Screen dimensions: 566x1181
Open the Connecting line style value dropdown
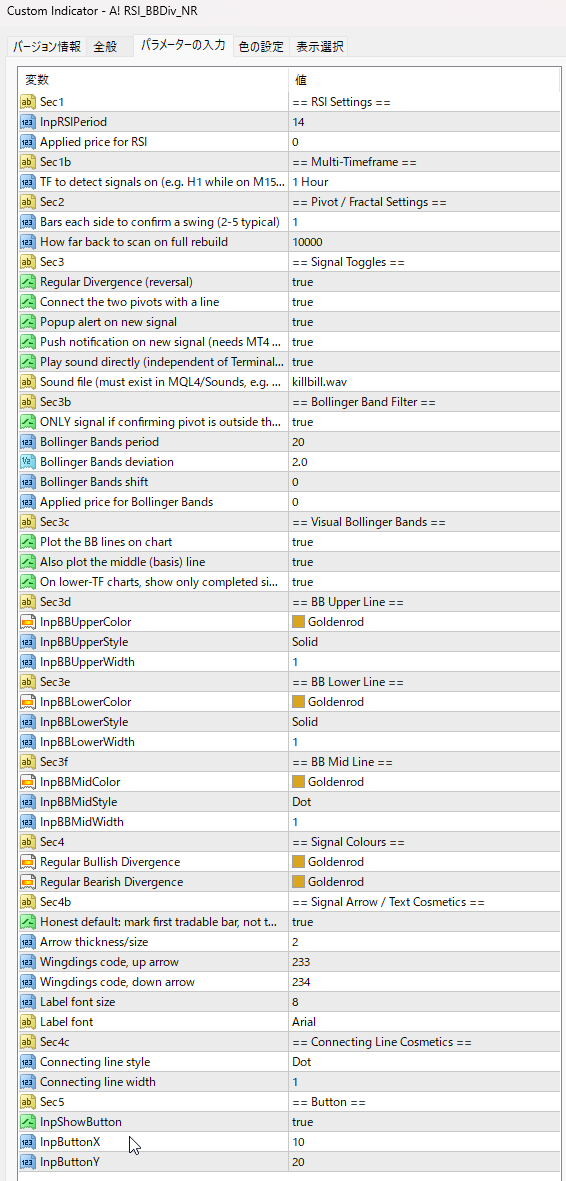click(x=424, y=1062)
